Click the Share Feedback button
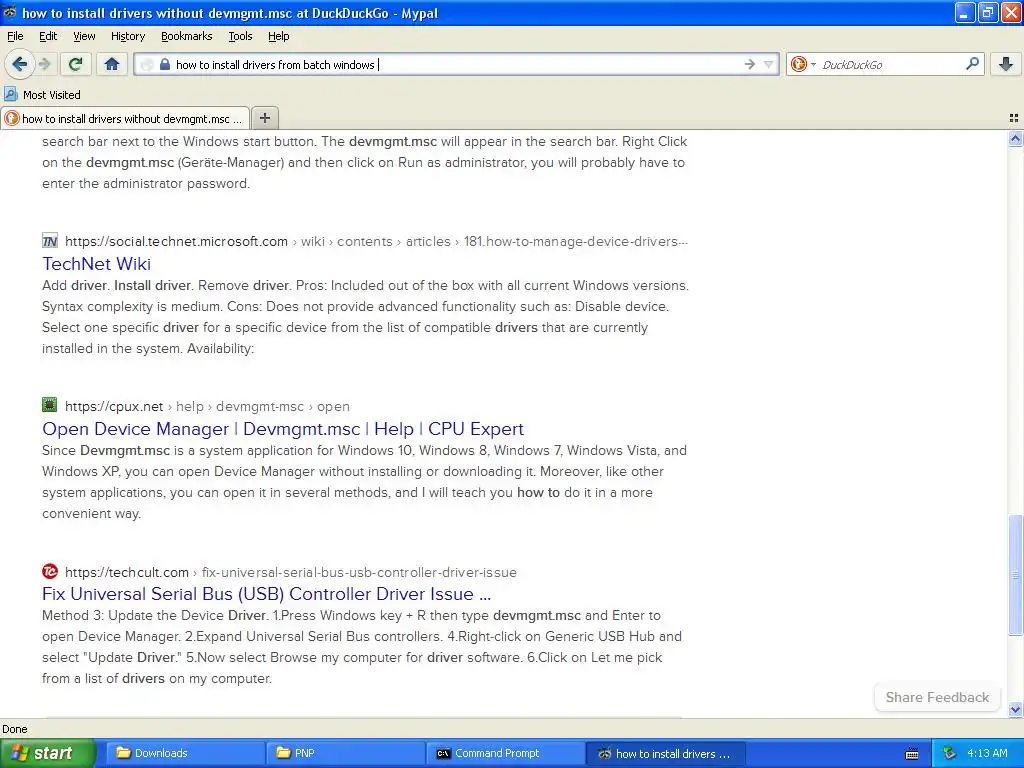Screen dimensions: 1024x768 point(937,697)
